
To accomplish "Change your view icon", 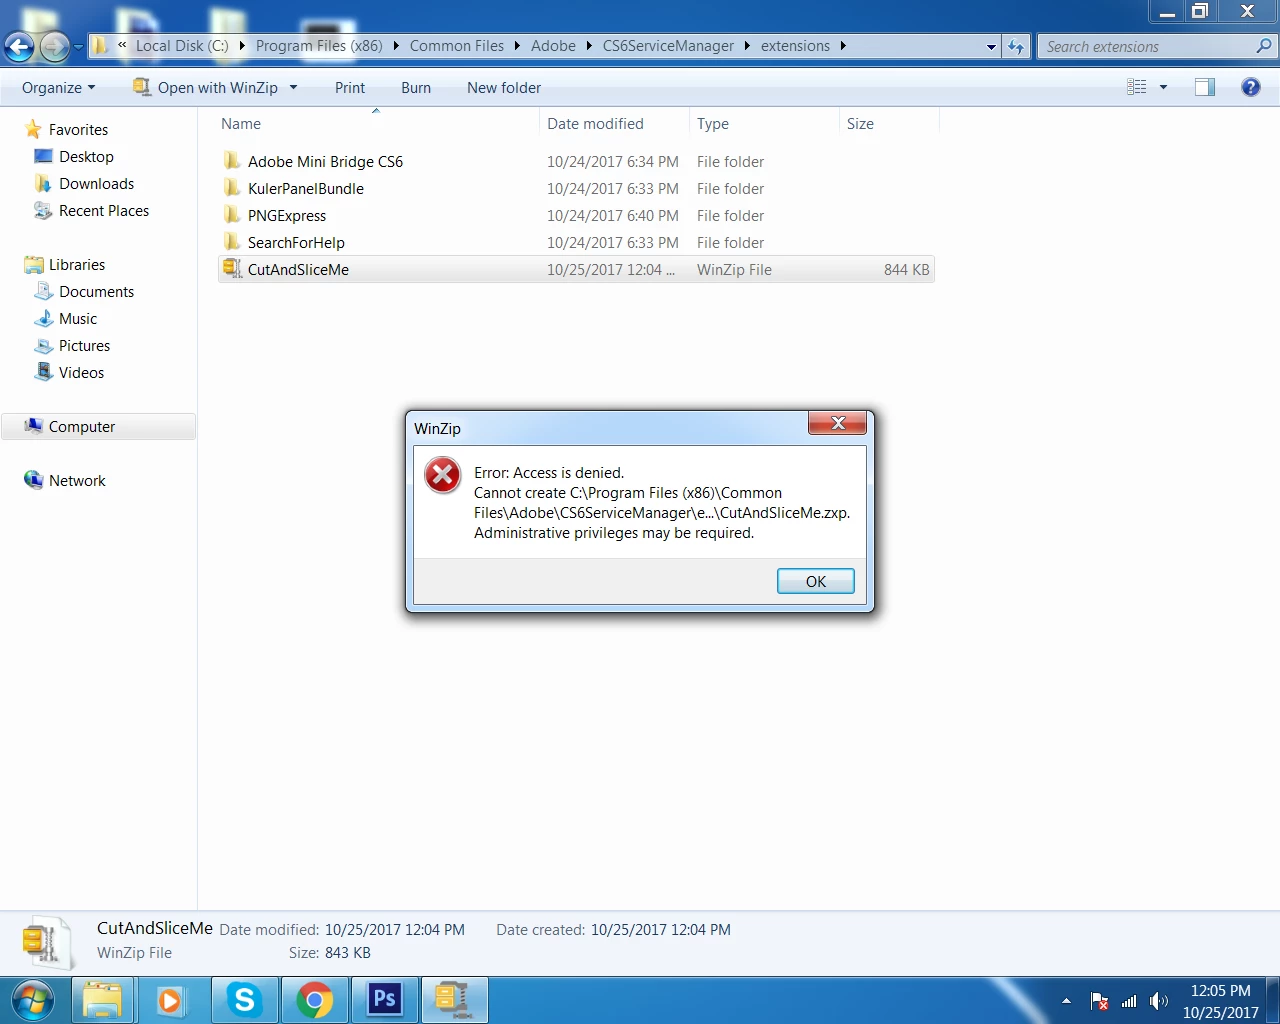I will [1137, 87].
